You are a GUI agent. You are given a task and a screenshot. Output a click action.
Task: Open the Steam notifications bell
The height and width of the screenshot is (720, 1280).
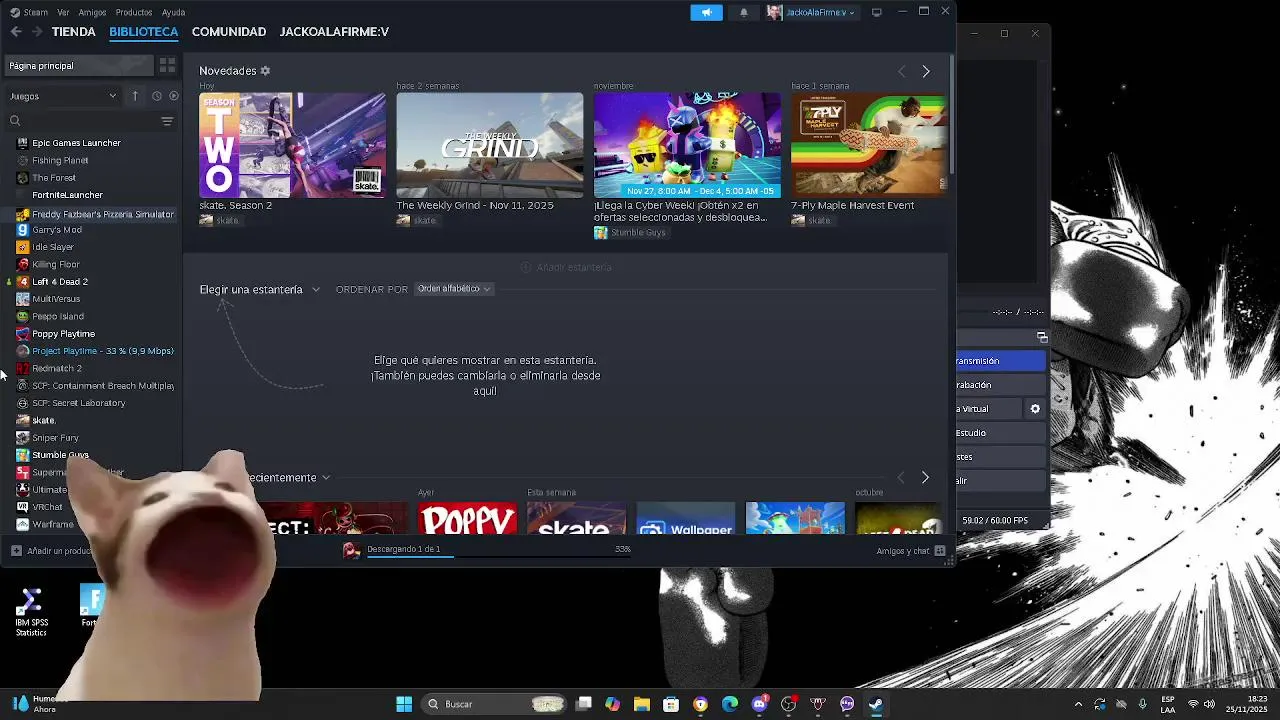[743, 12]
